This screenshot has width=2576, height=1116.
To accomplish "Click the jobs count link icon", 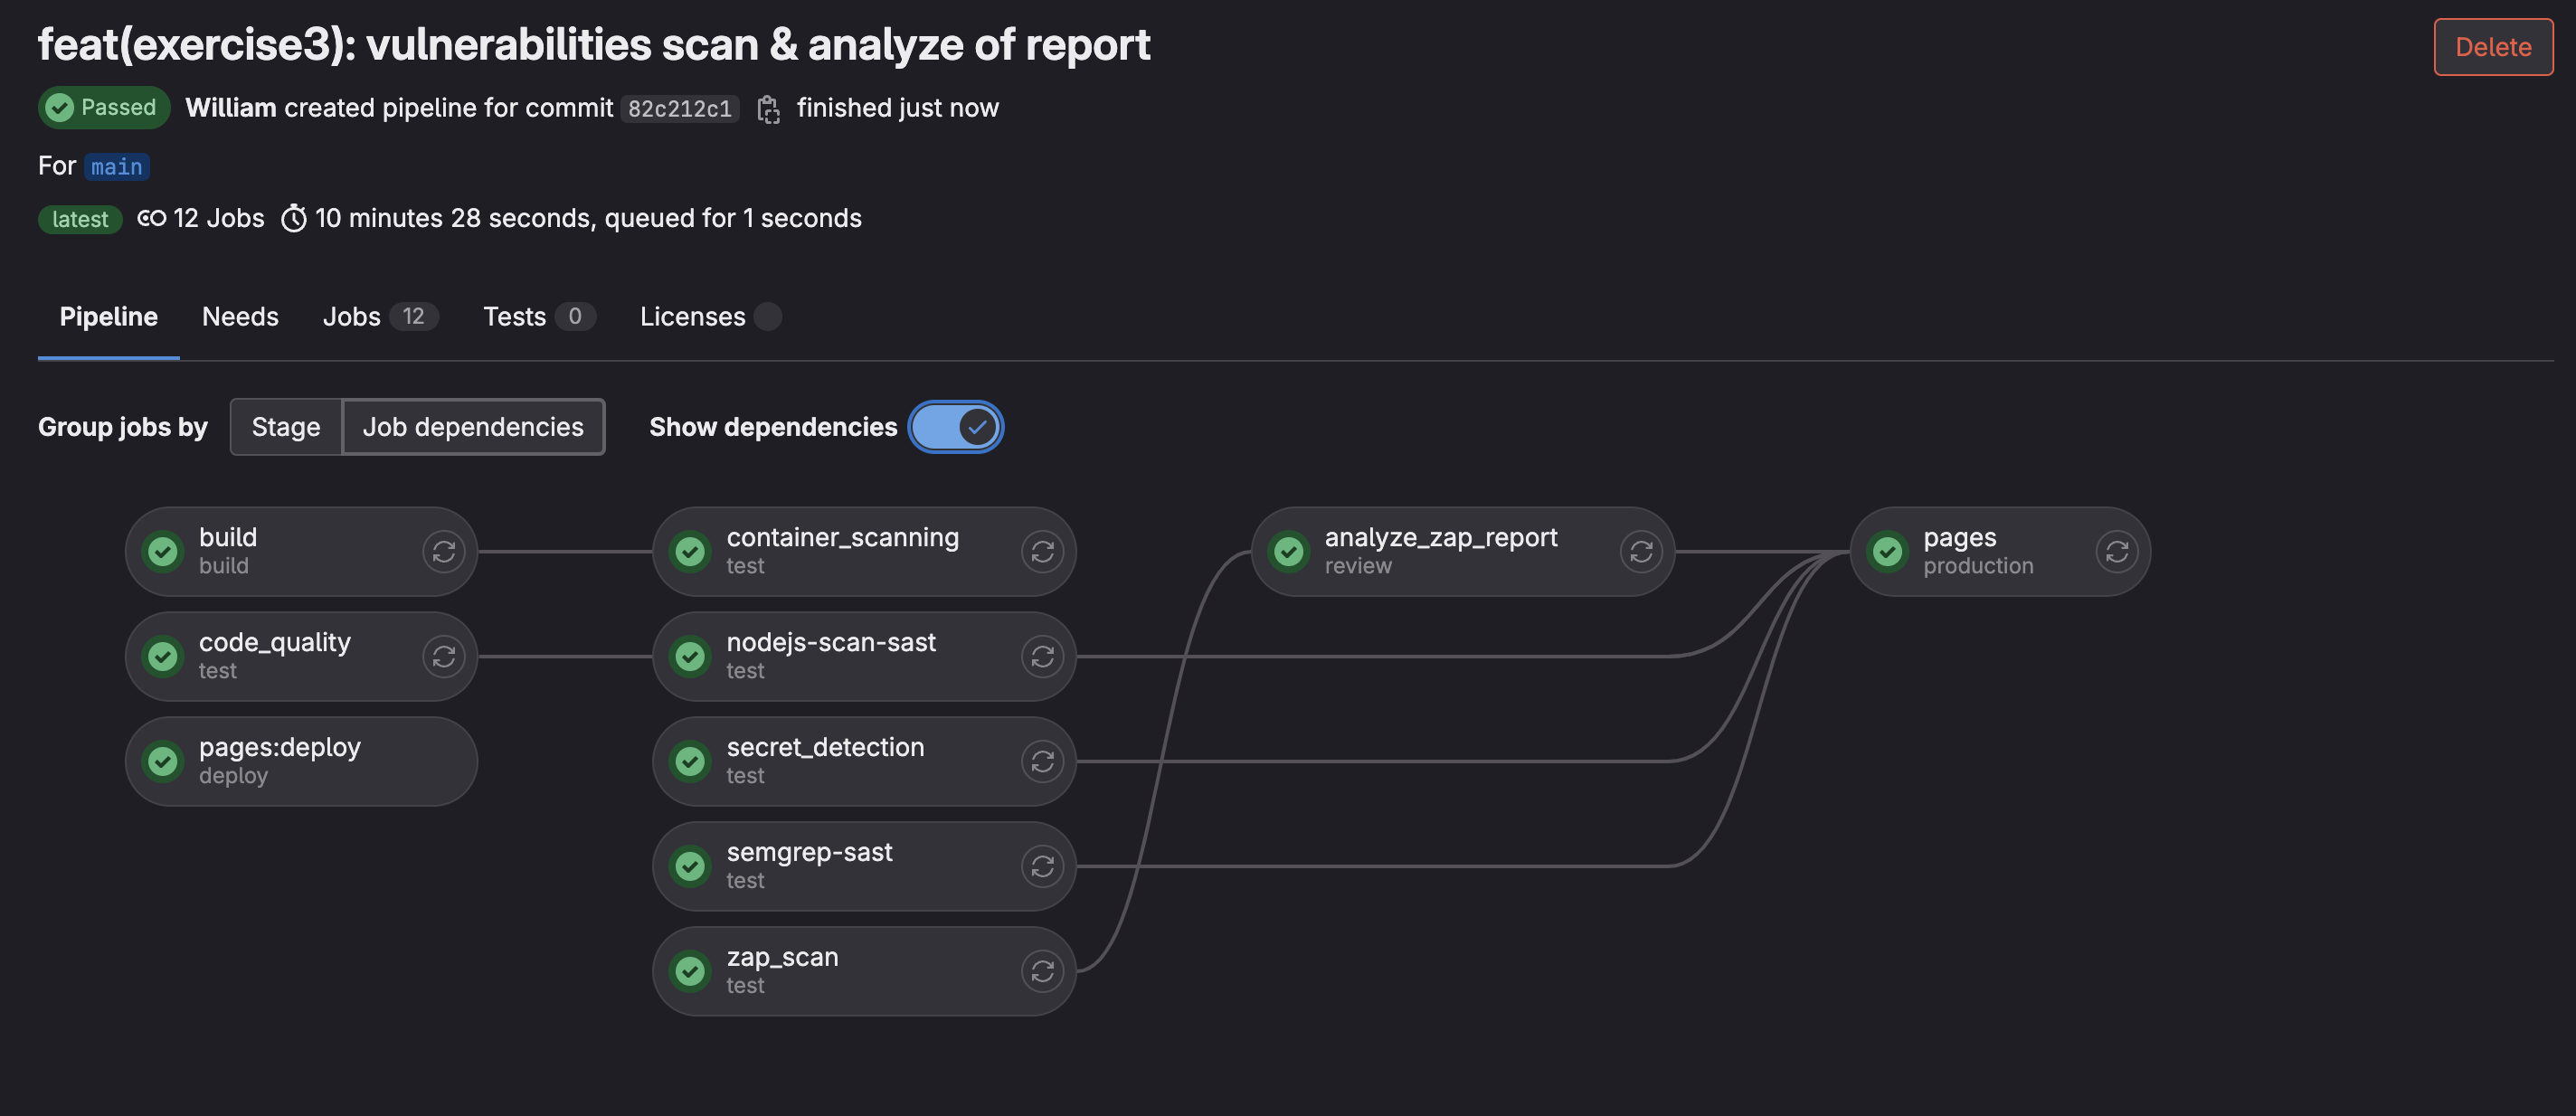I will (152, 218).
